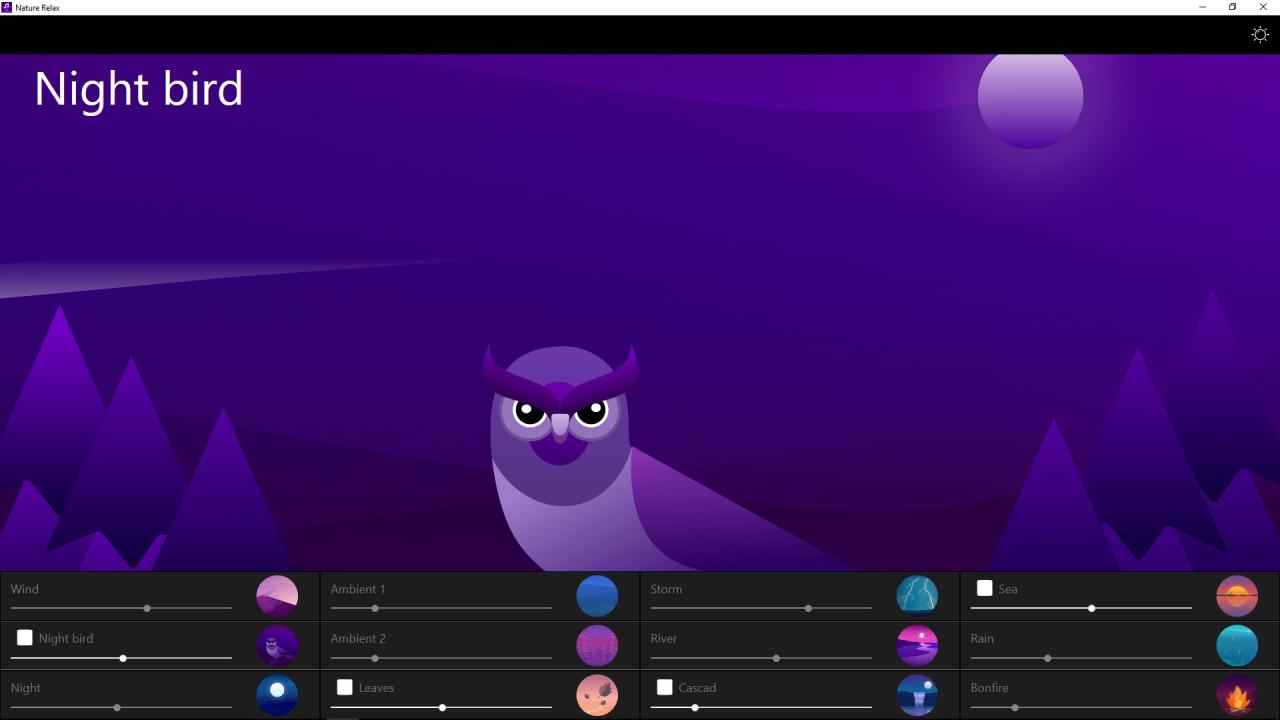This screenshot has width=1280, height=720.
Task: Click the Bonfire flame sound icon
Action: [x=1237, y=694]
